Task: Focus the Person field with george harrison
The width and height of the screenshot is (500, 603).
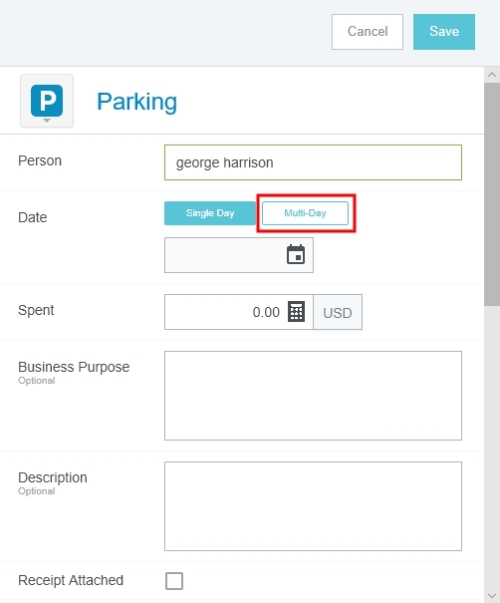Action: (313, 162)
